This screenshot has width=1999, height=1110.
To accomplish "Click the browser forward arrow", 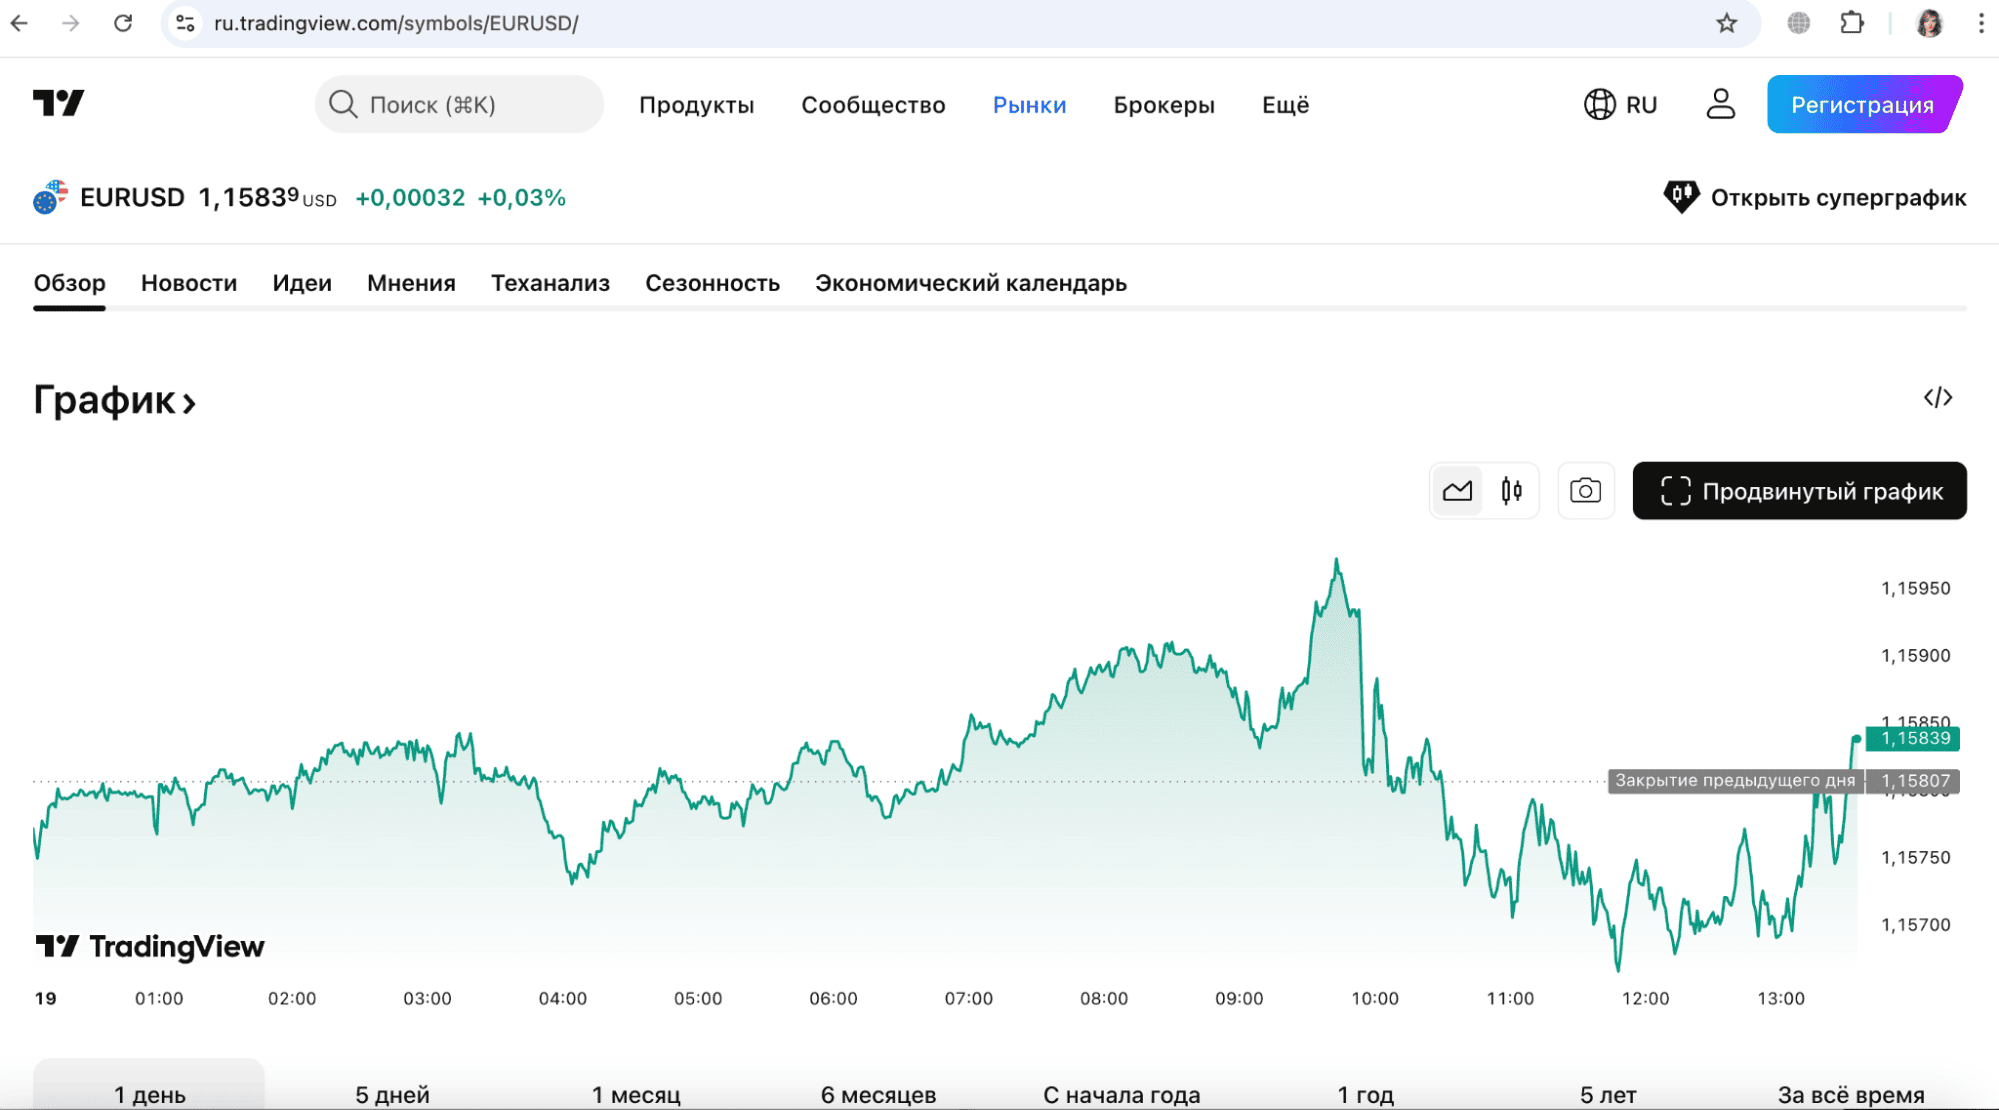I will click(x=70, y=23).
